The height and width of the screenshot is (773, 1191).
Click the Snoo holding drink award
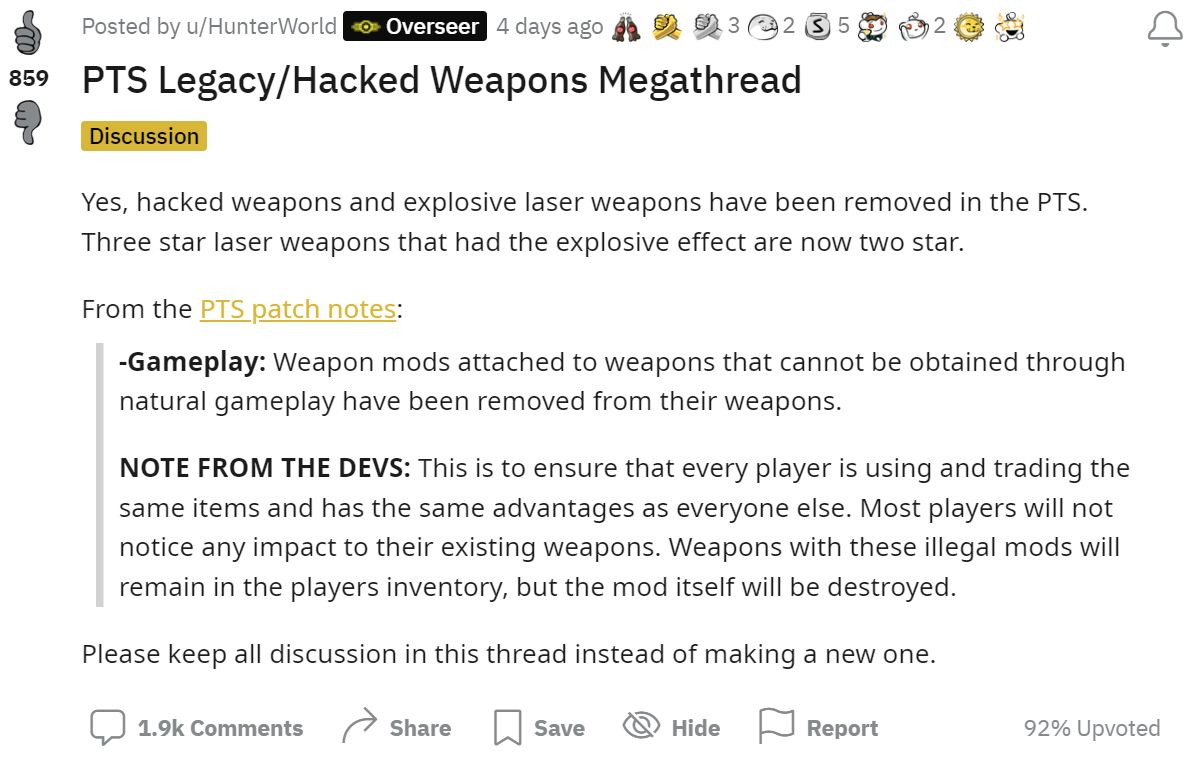[x=872, y=27]
